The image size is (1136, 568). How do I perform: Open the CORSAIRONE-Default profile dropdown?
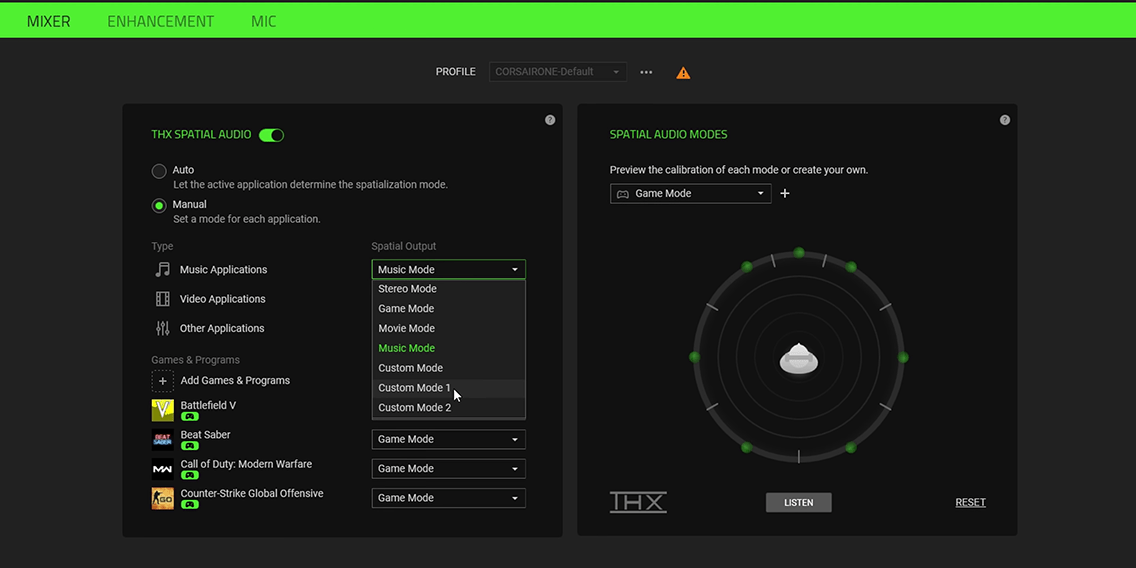pyautogui.click(x=558, y=72)
